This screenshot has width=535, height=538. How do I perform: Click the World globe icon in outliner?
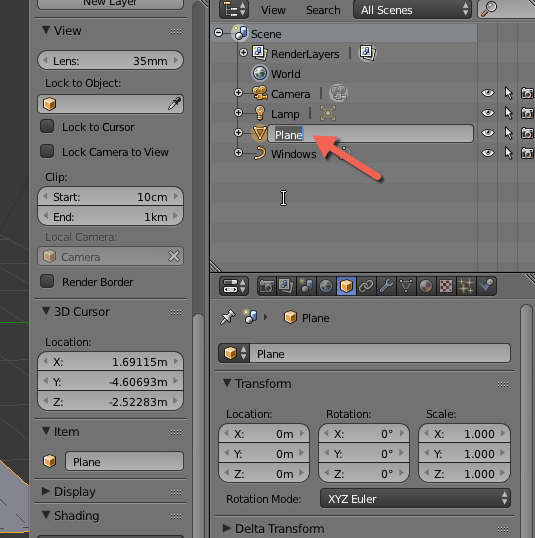point(260,73)
